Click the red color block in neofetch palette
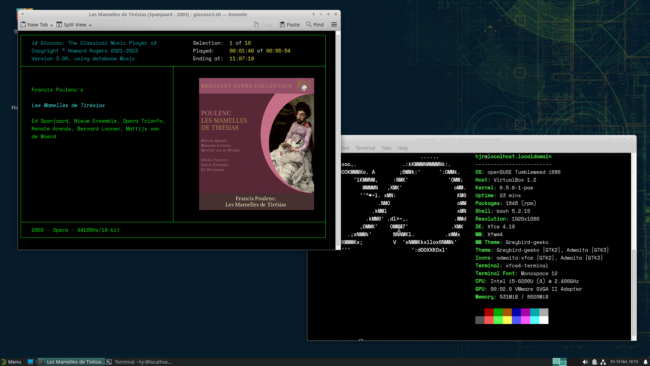This screenshot has height=366, width=650. pos(489,312)
